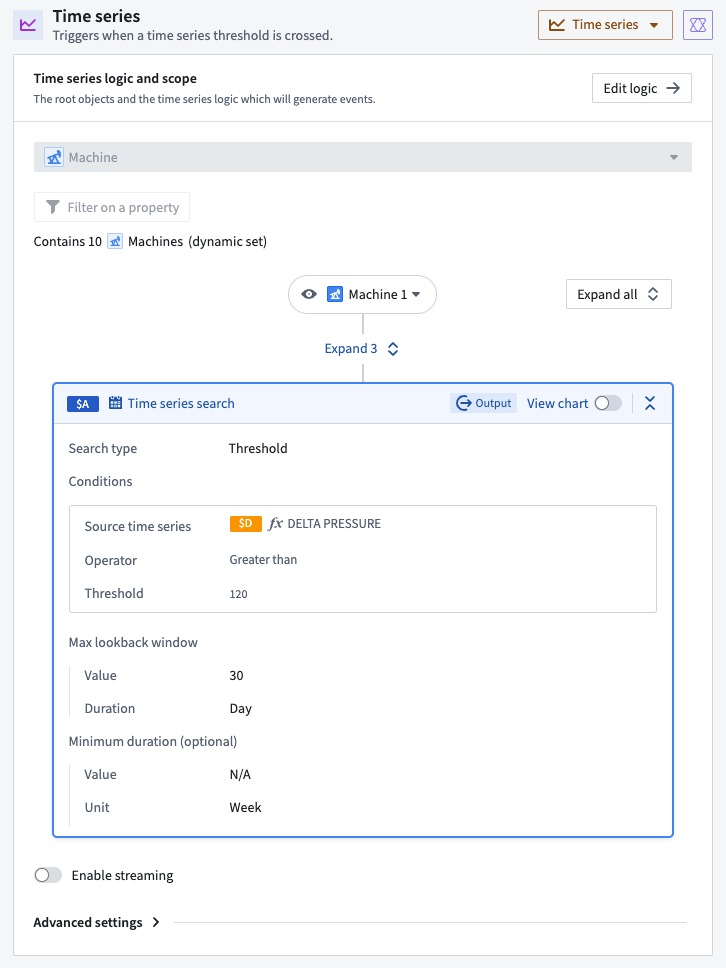Click the purple time series chart icon
This screenshot has height=968, width=726.
(x=28, y=25)
